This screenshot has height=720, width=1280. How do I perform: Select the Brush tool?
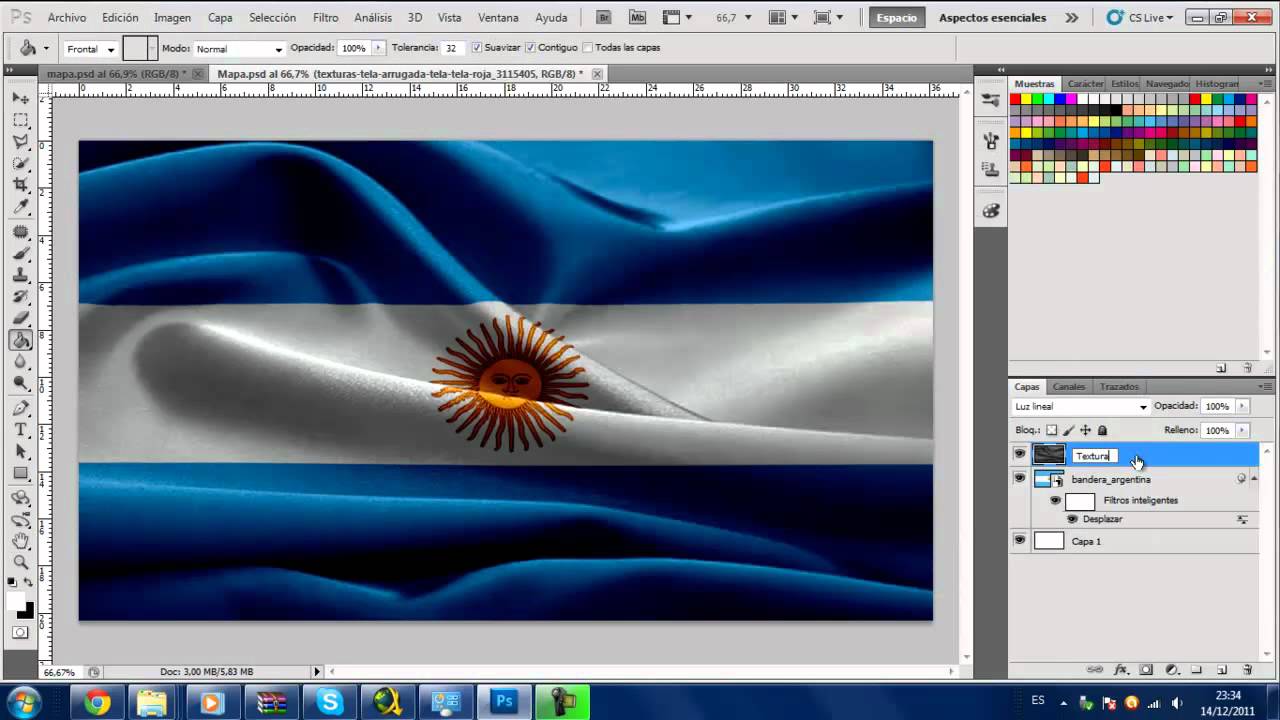point(20,254)
